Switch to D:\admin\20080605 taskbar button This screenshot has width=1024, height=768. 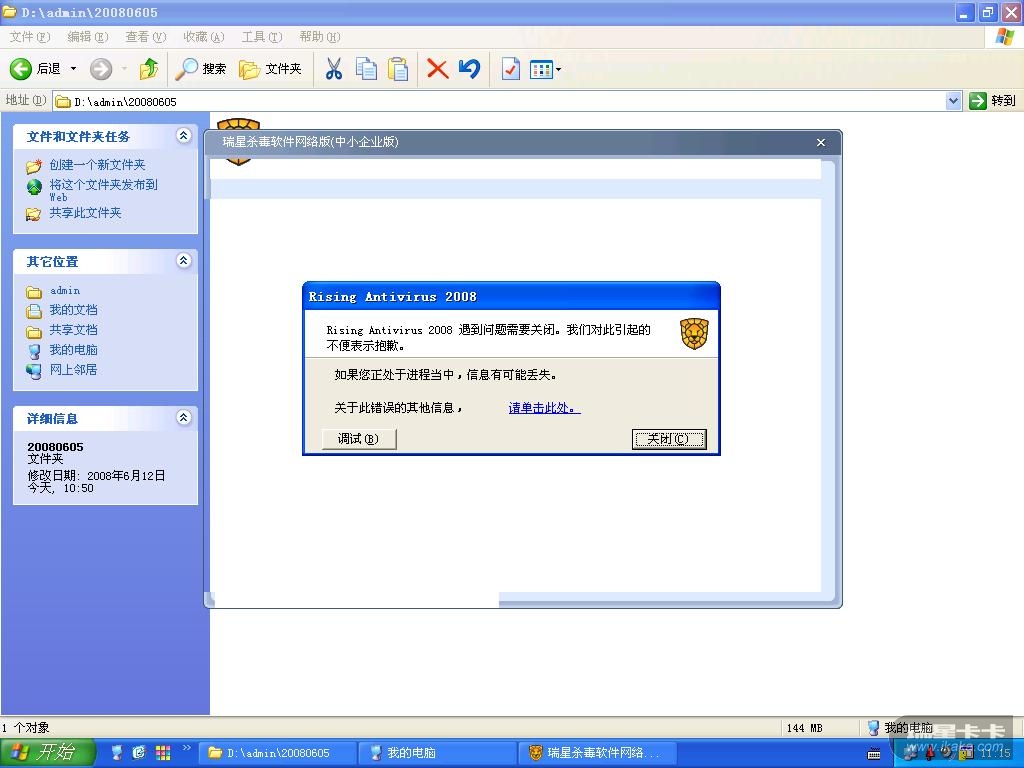pyautogui.click(x=278, y=753)
